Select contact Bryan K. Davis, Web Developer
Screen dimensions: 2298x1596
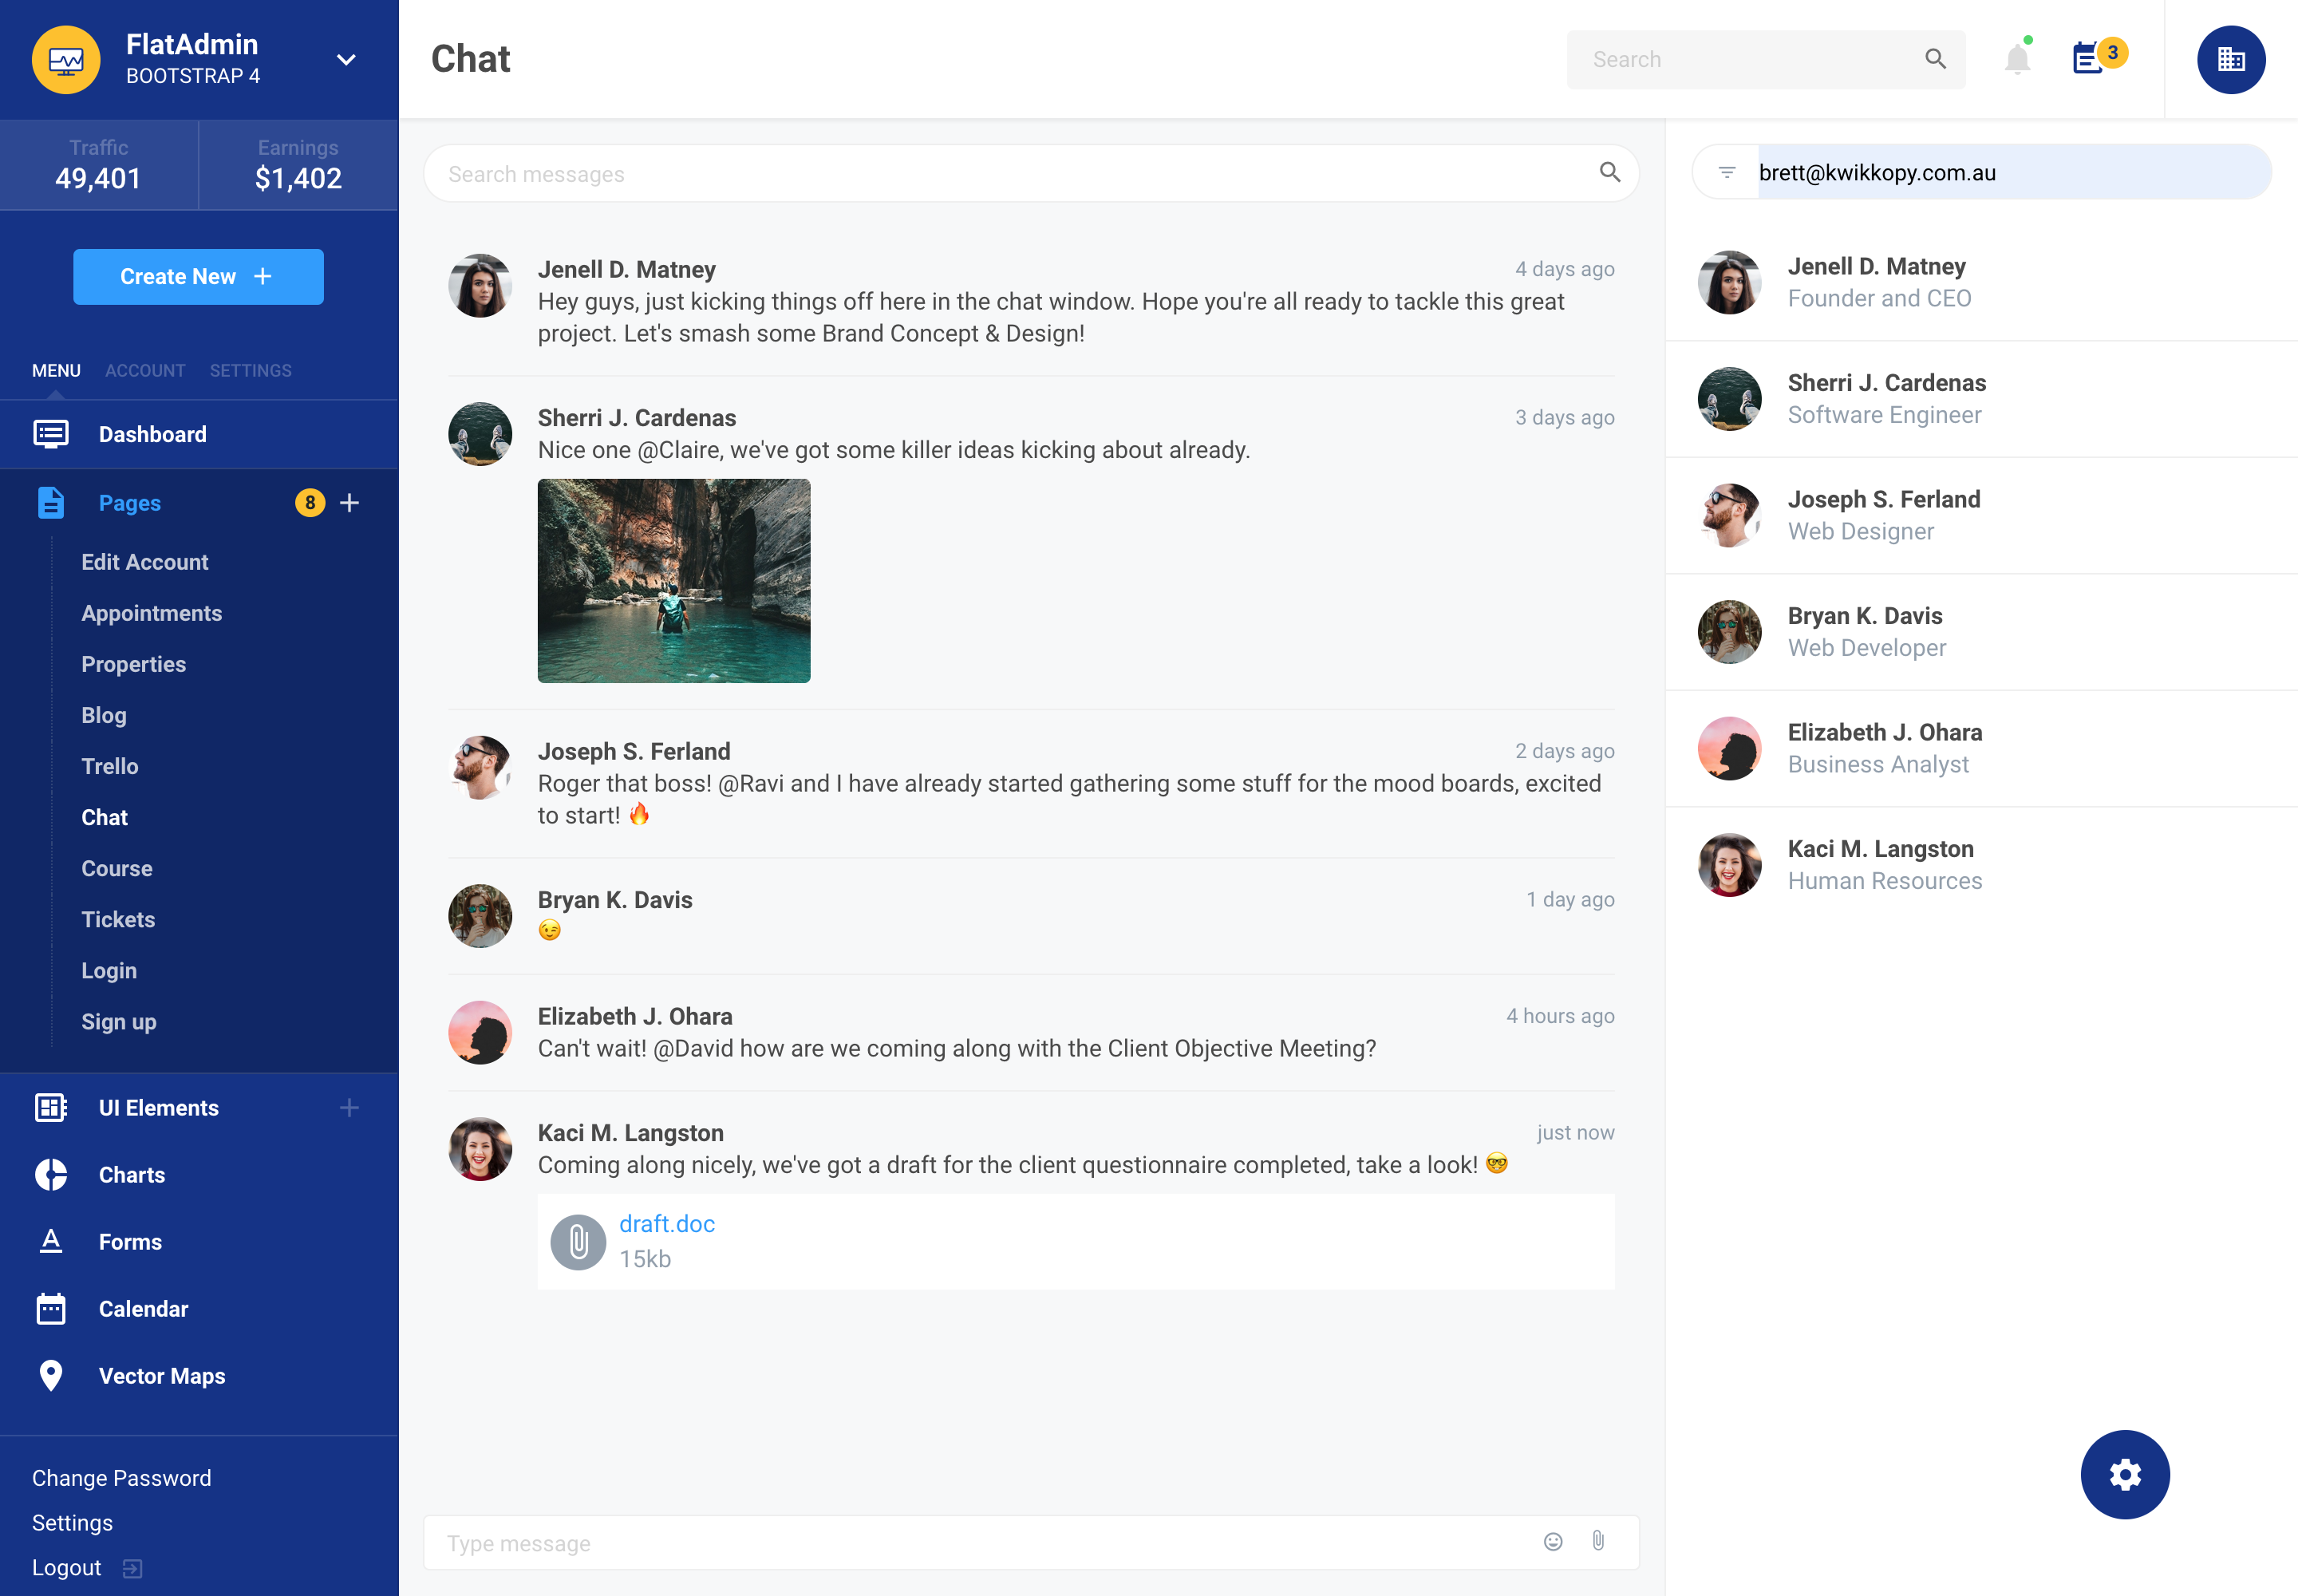point(1981,632)
